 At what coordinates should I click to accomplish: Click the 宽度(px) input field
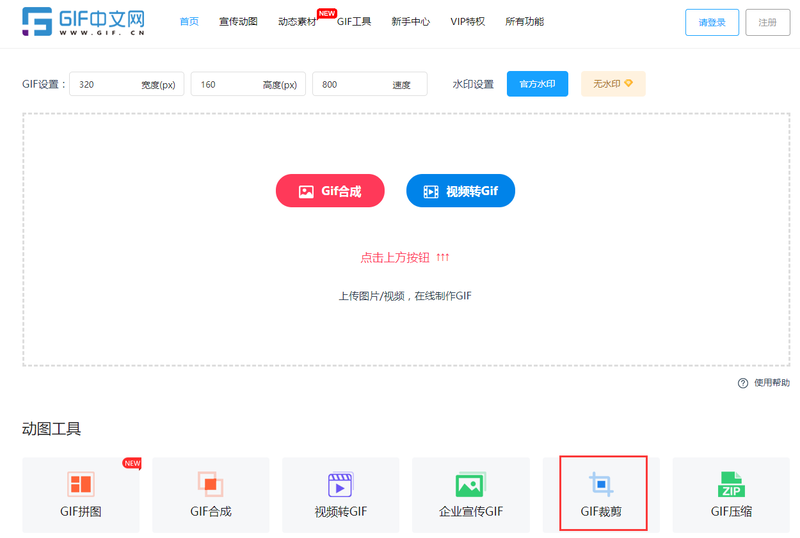(127, 84)
